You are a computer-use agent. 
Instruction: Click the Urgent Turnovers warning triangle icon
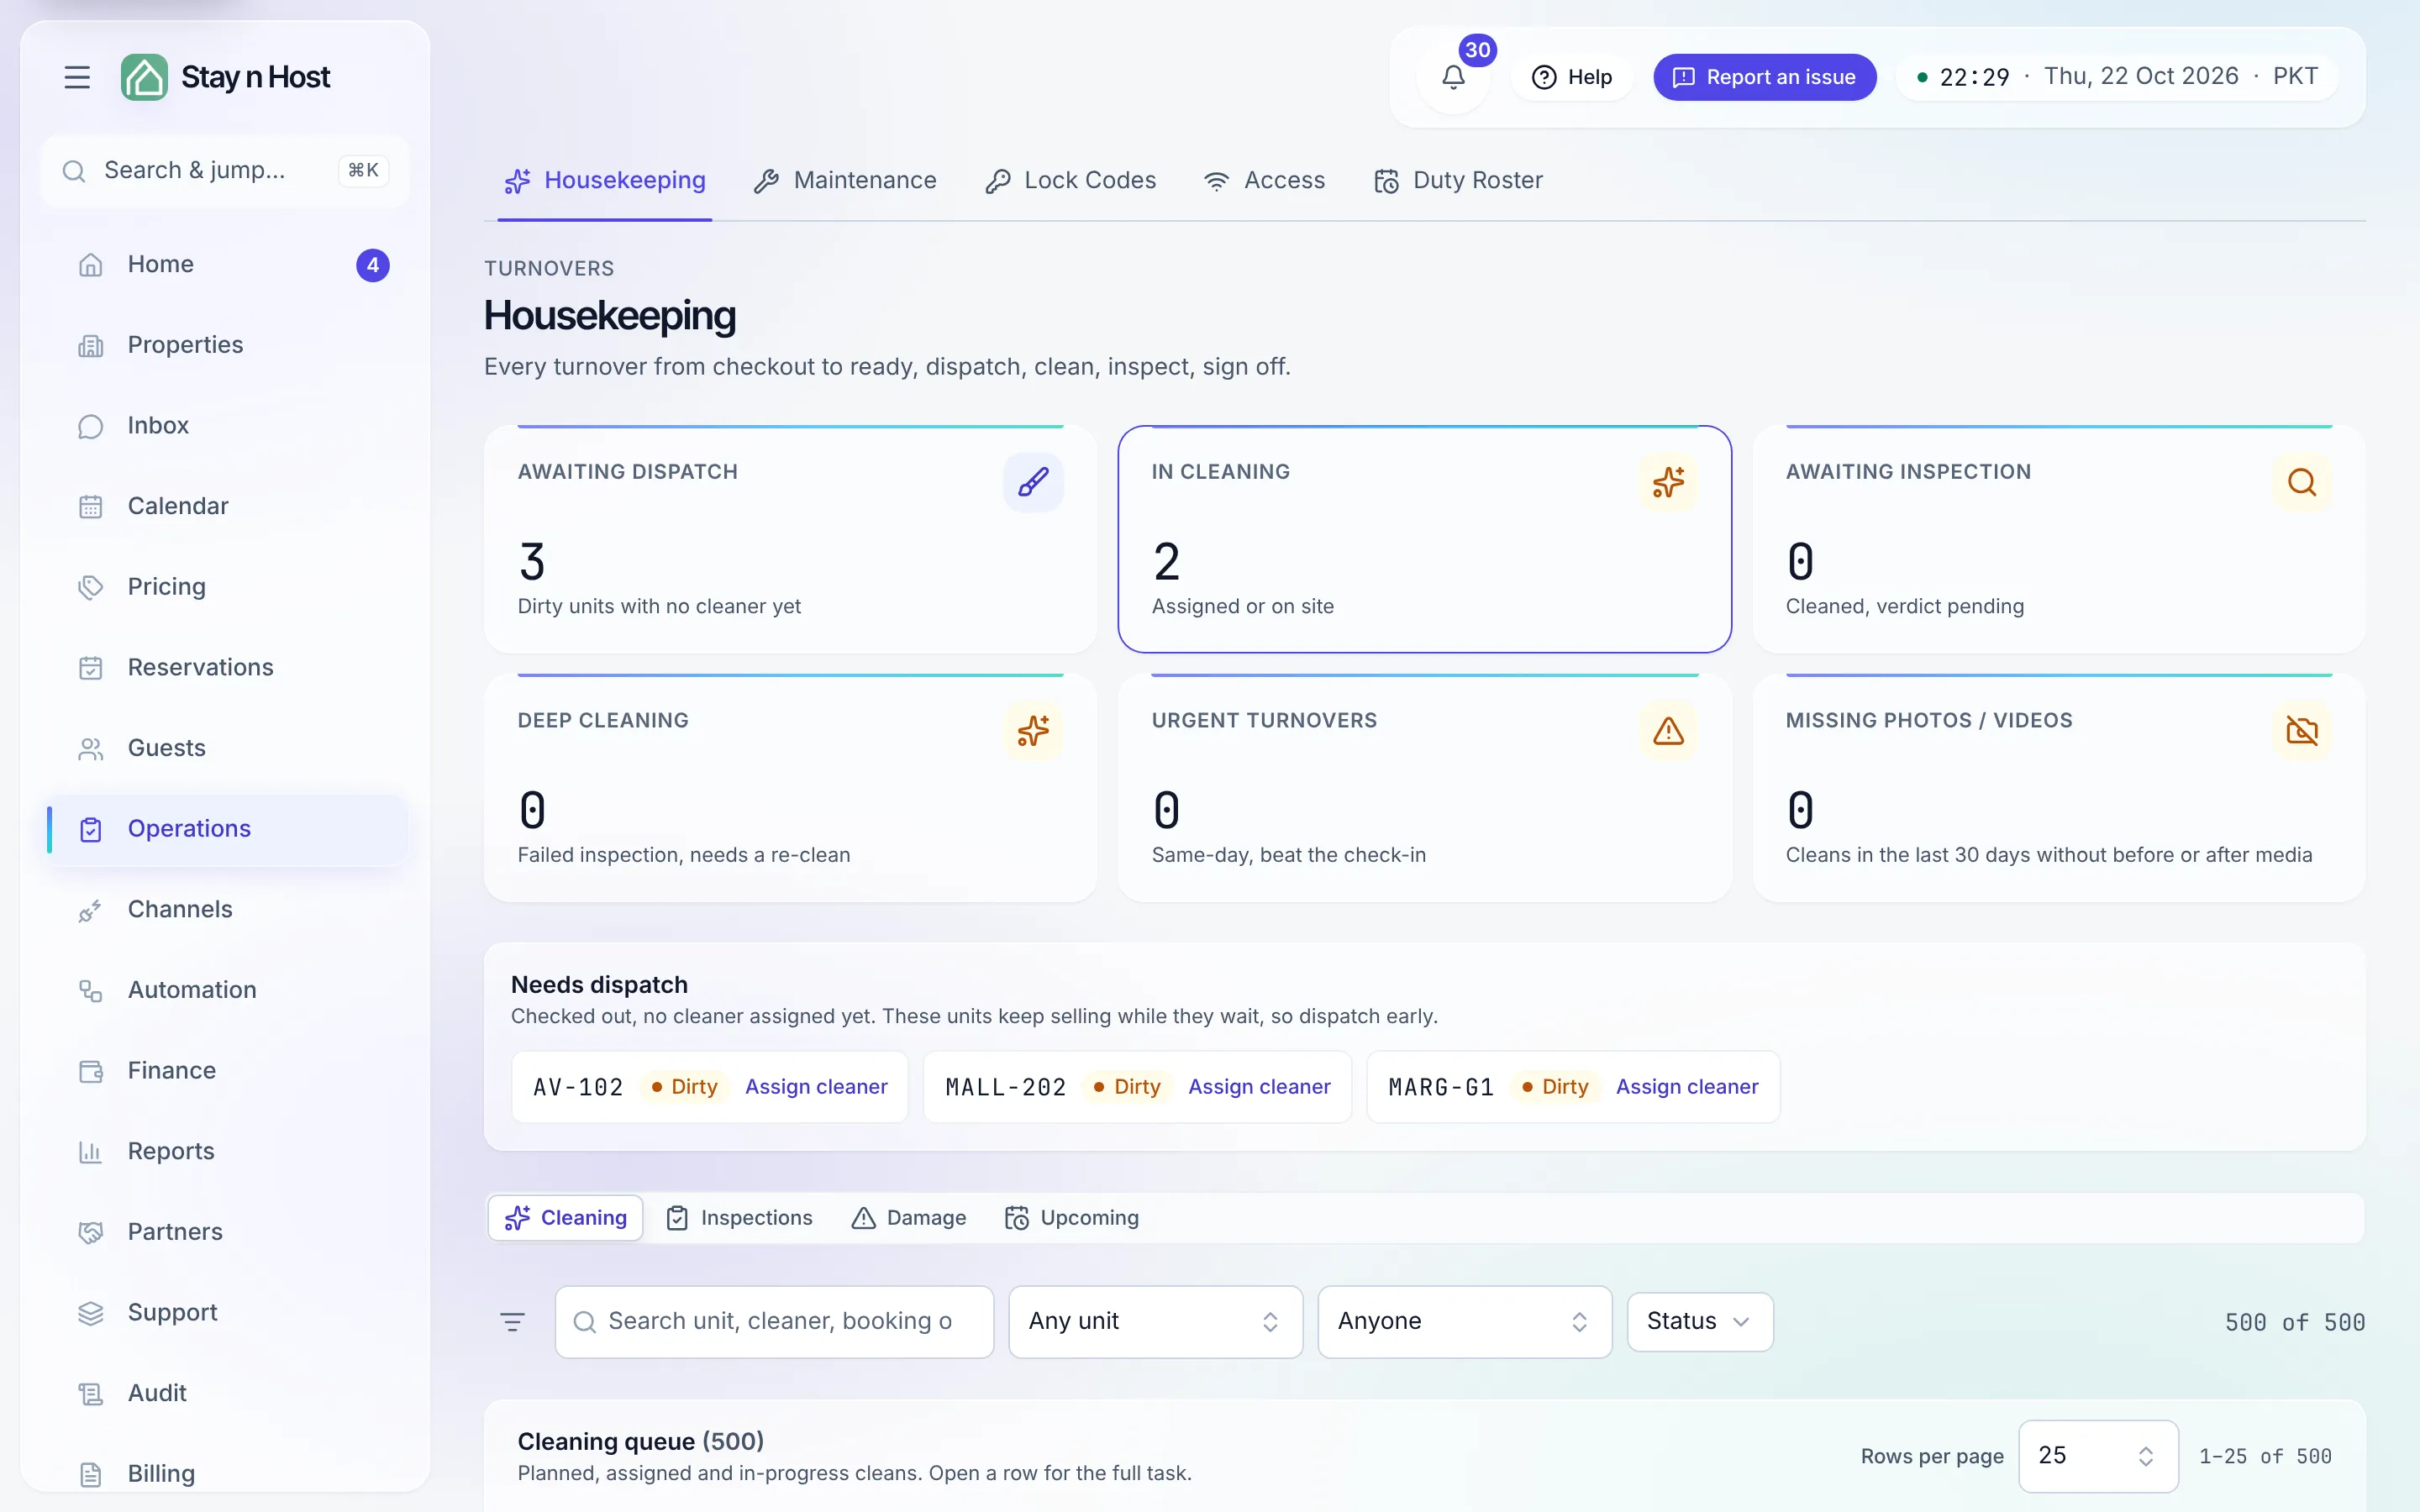1668,731
